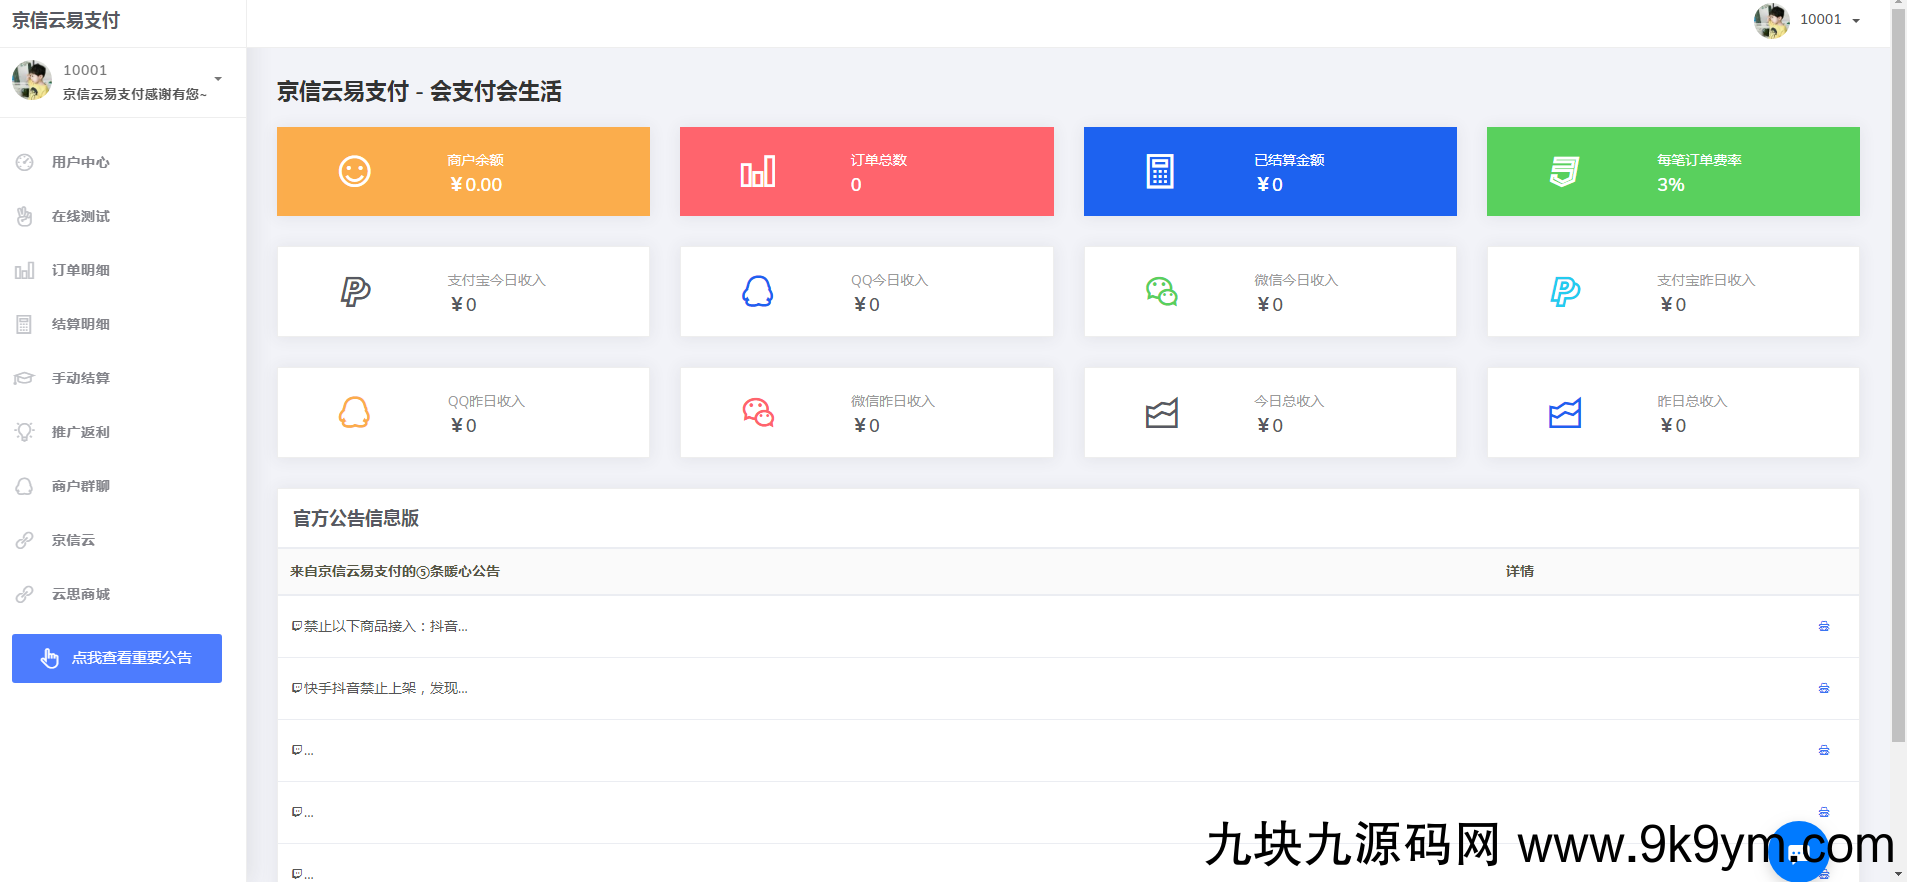
Task: Click the blue chart icon for 昨日总收入
Action: (x=1564, y=413)
